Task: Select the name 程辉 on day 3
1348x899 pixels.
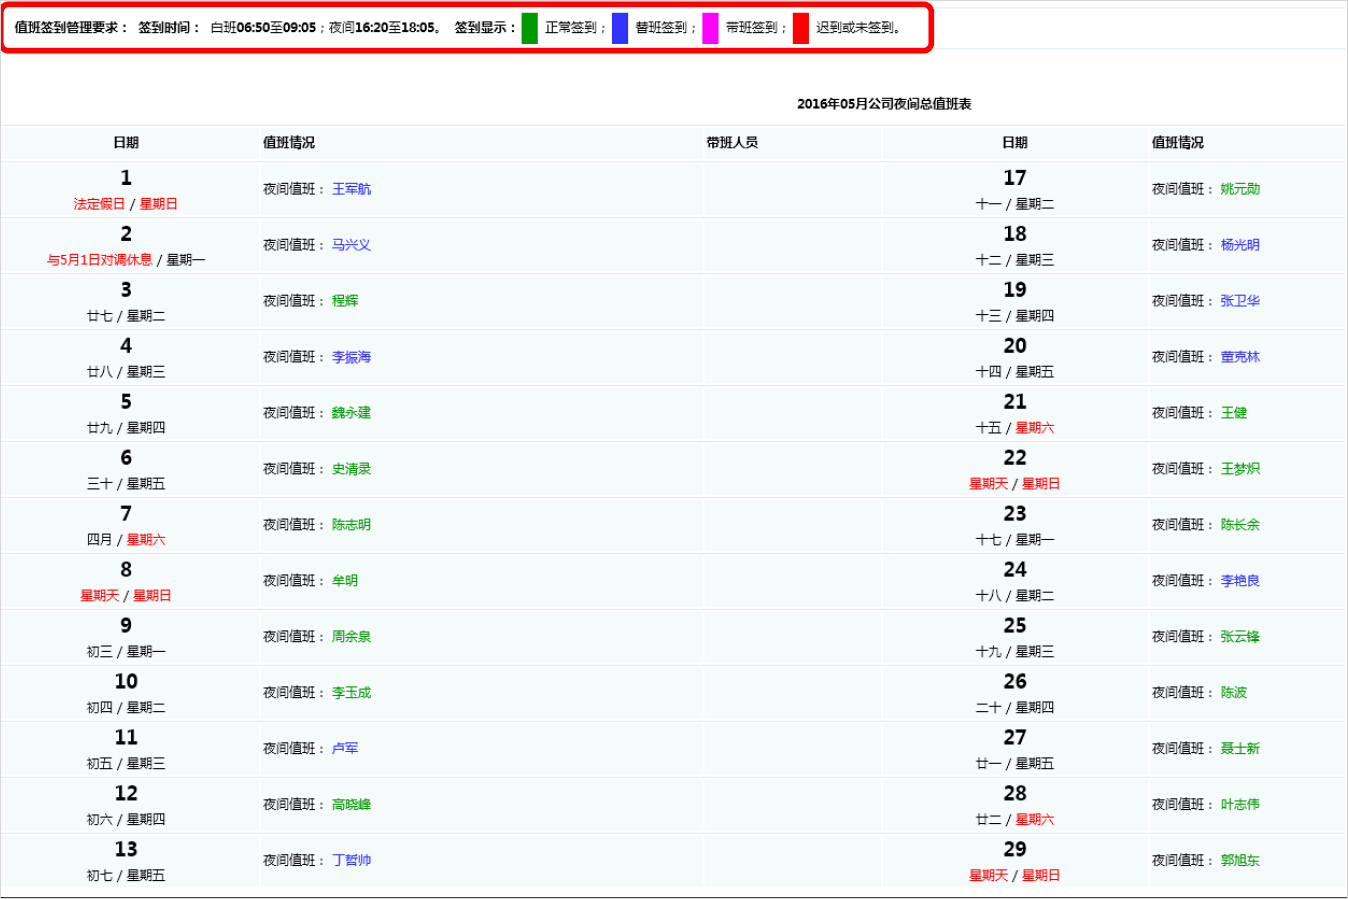Action: (345, 301)
